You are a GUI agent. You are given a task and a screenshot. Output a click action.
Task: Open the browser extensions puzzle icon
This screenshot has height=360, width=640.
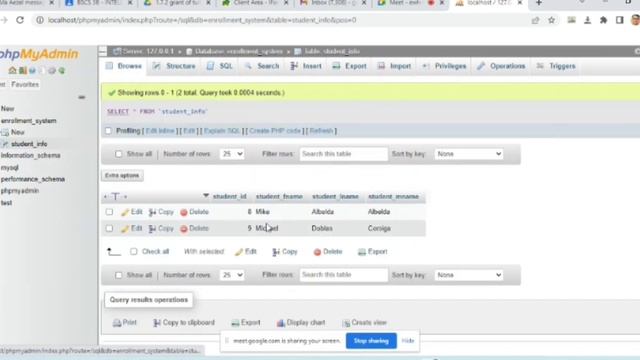point(603,20)
